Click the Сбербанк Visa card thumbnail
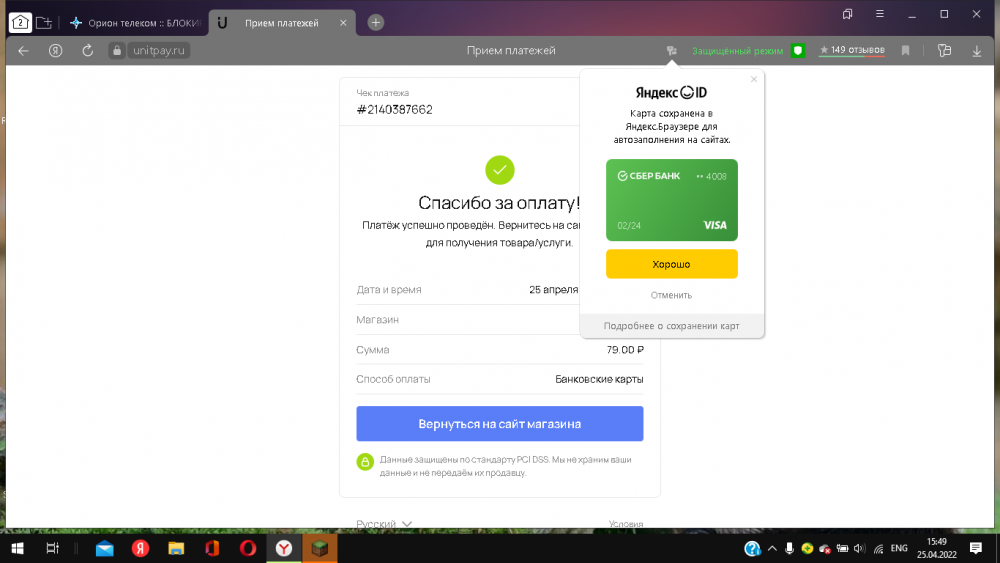This screenshot has width=1000, height=563. click(x=672, y=200)
